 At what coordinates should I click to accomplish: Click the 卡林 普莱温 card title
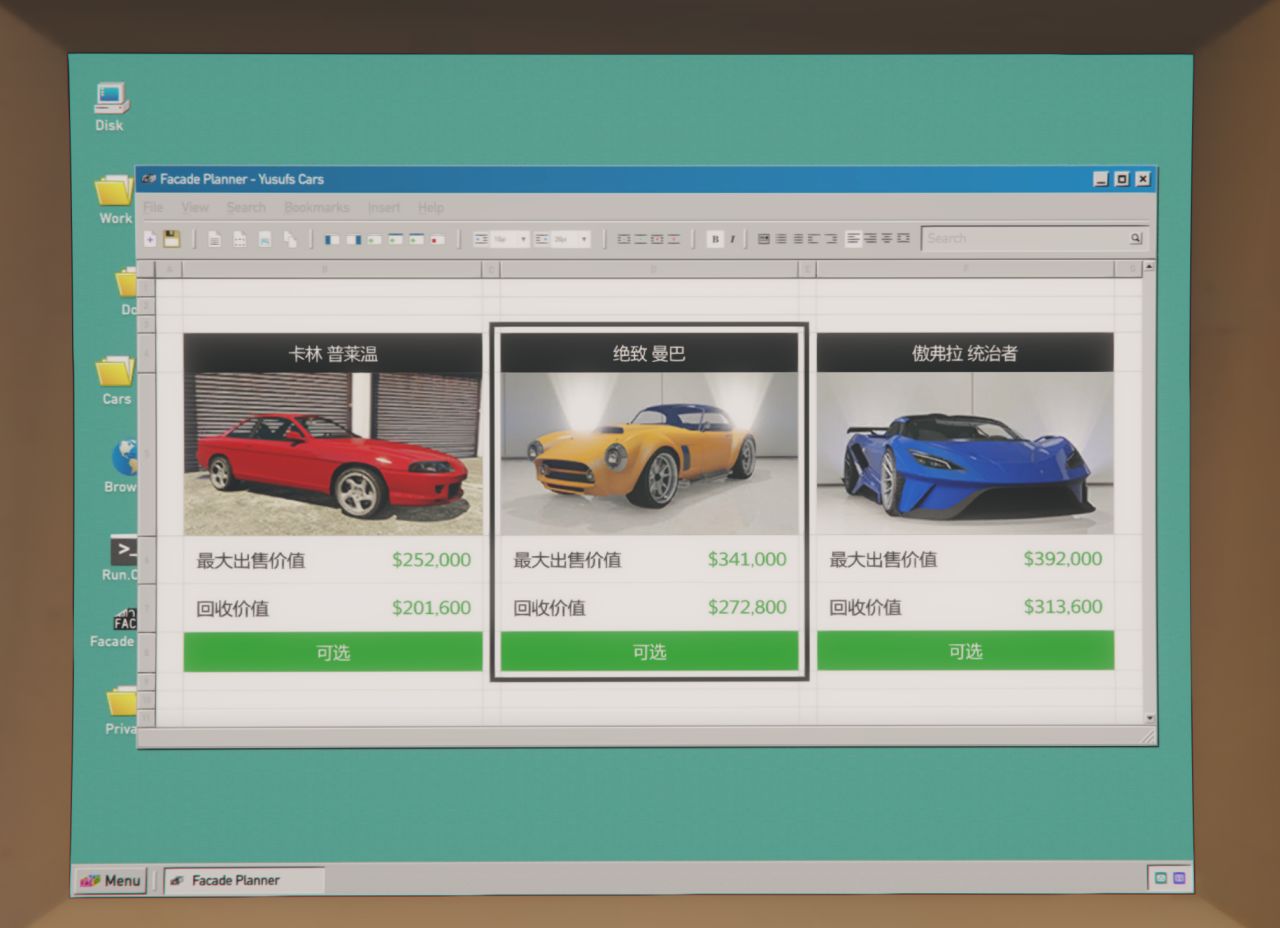[333, 354]
